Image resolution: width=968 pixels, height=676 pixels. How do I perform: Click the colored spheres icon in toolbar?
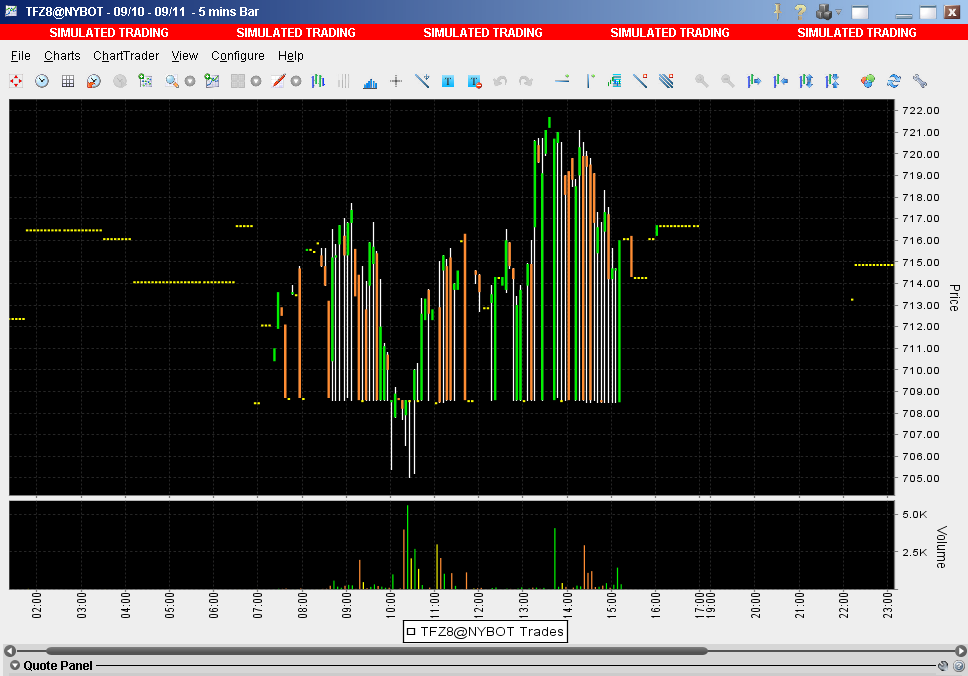(868, 81)
